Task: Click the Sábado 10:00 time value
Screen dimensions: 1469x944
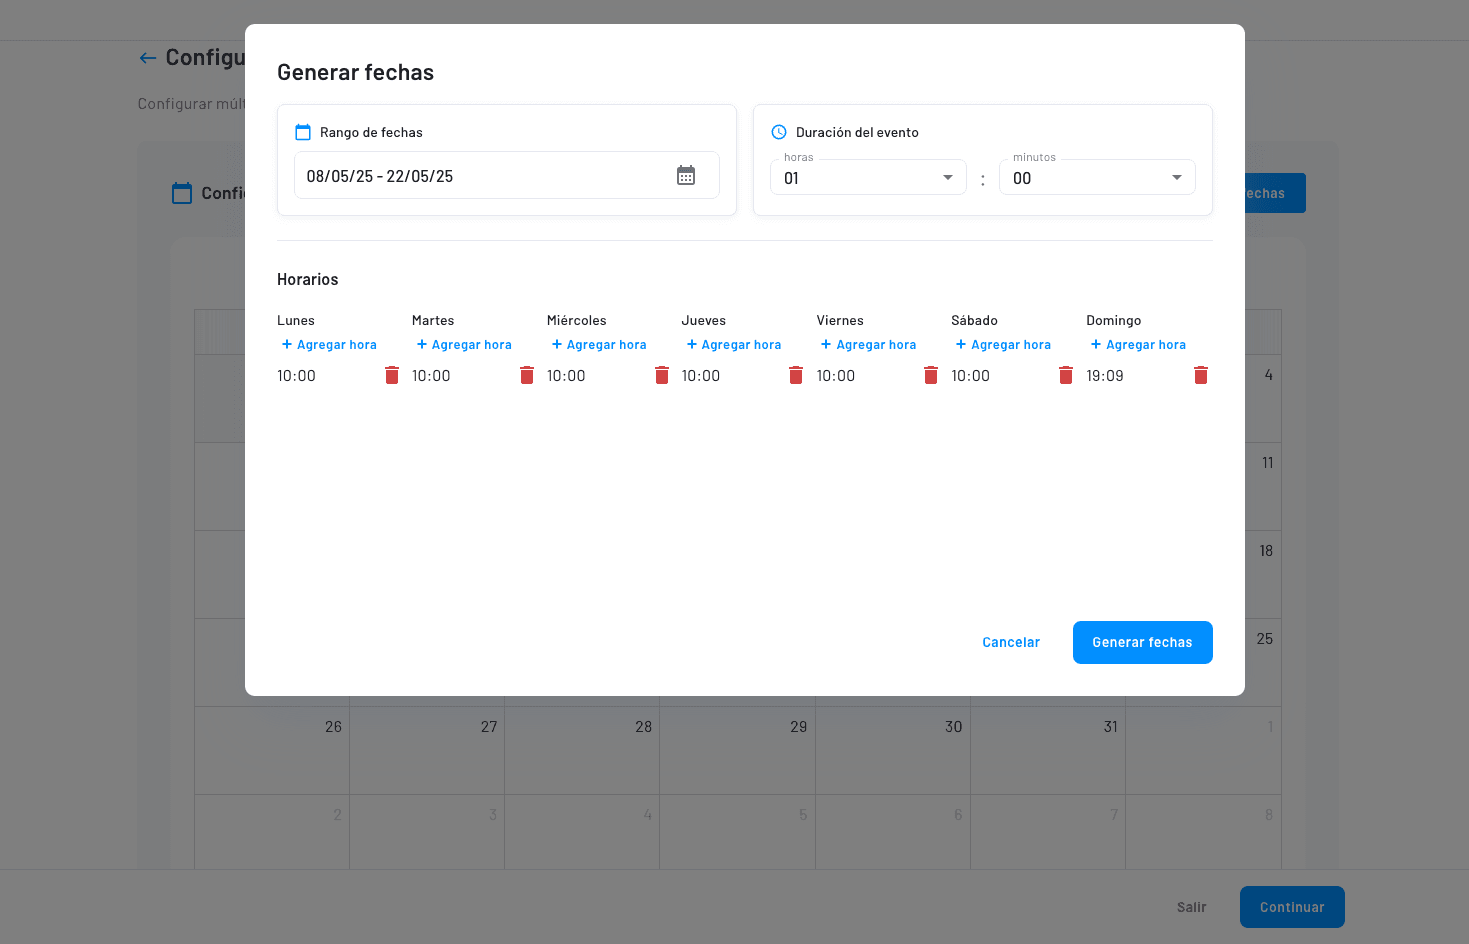Action: (970, 376)
